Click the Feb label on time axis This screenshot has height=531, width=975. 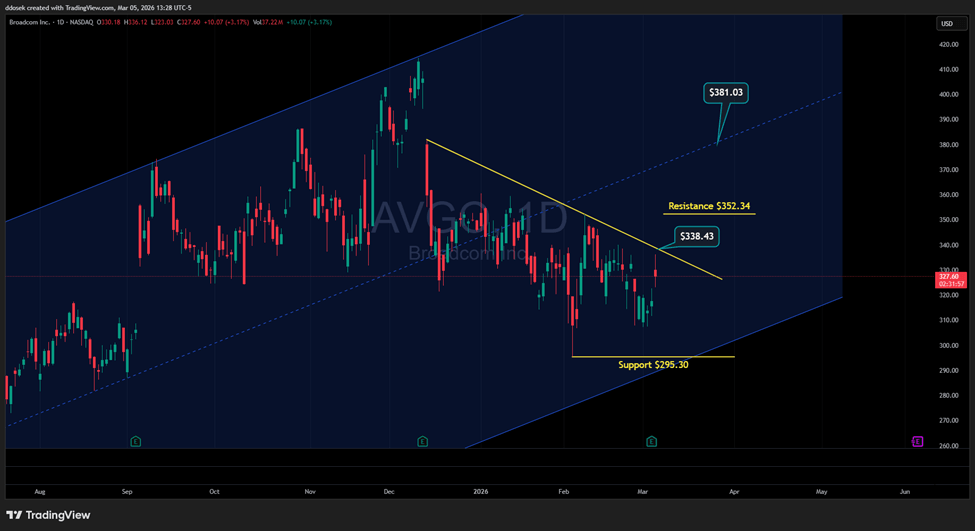tap(563, 491)
